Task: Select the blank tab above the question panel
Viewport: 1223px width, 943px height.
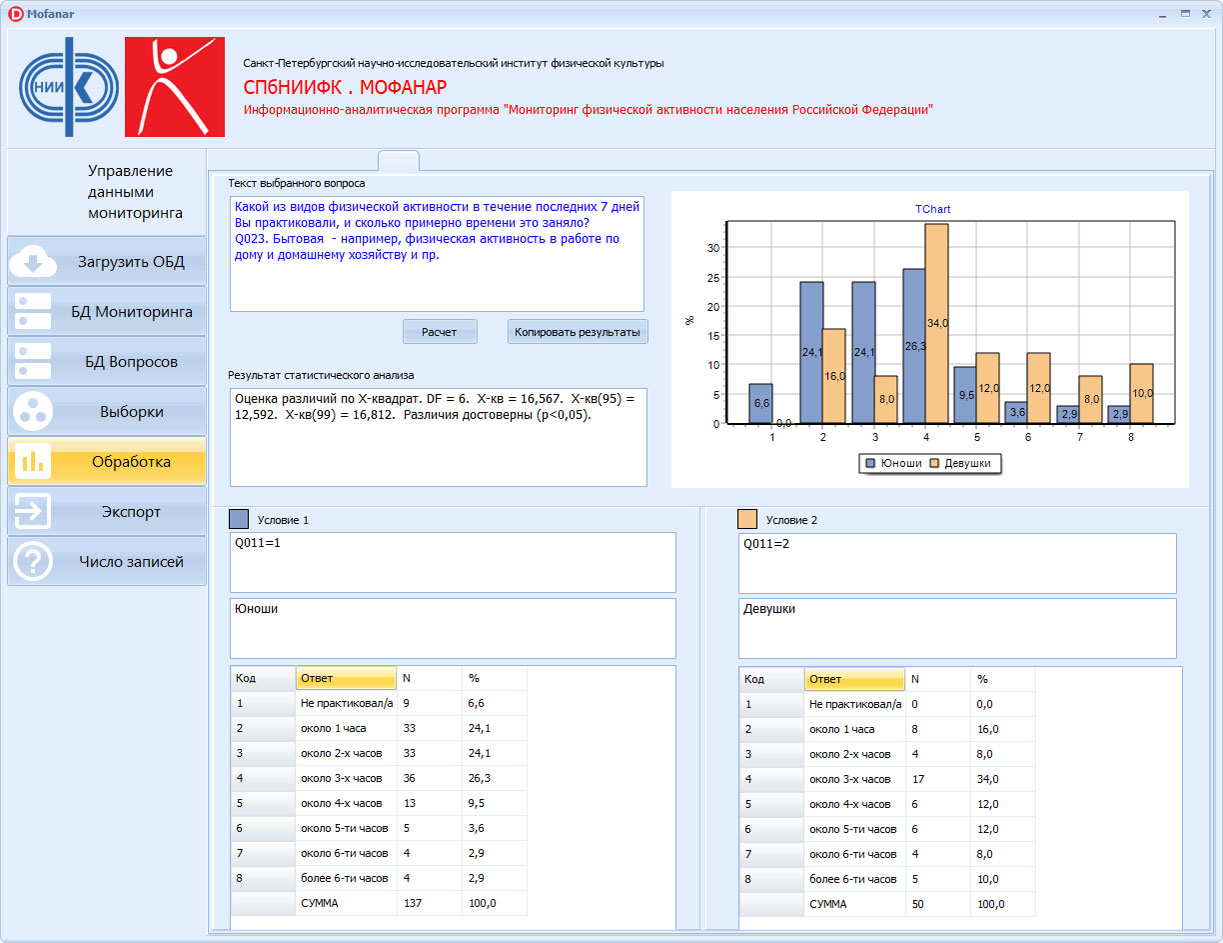Action: coord(399,161)
